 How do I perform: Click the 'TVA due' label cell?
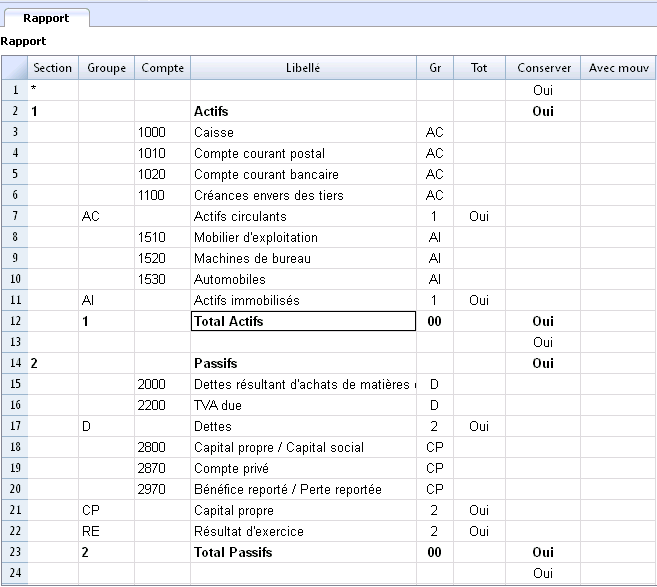point(303,405)
